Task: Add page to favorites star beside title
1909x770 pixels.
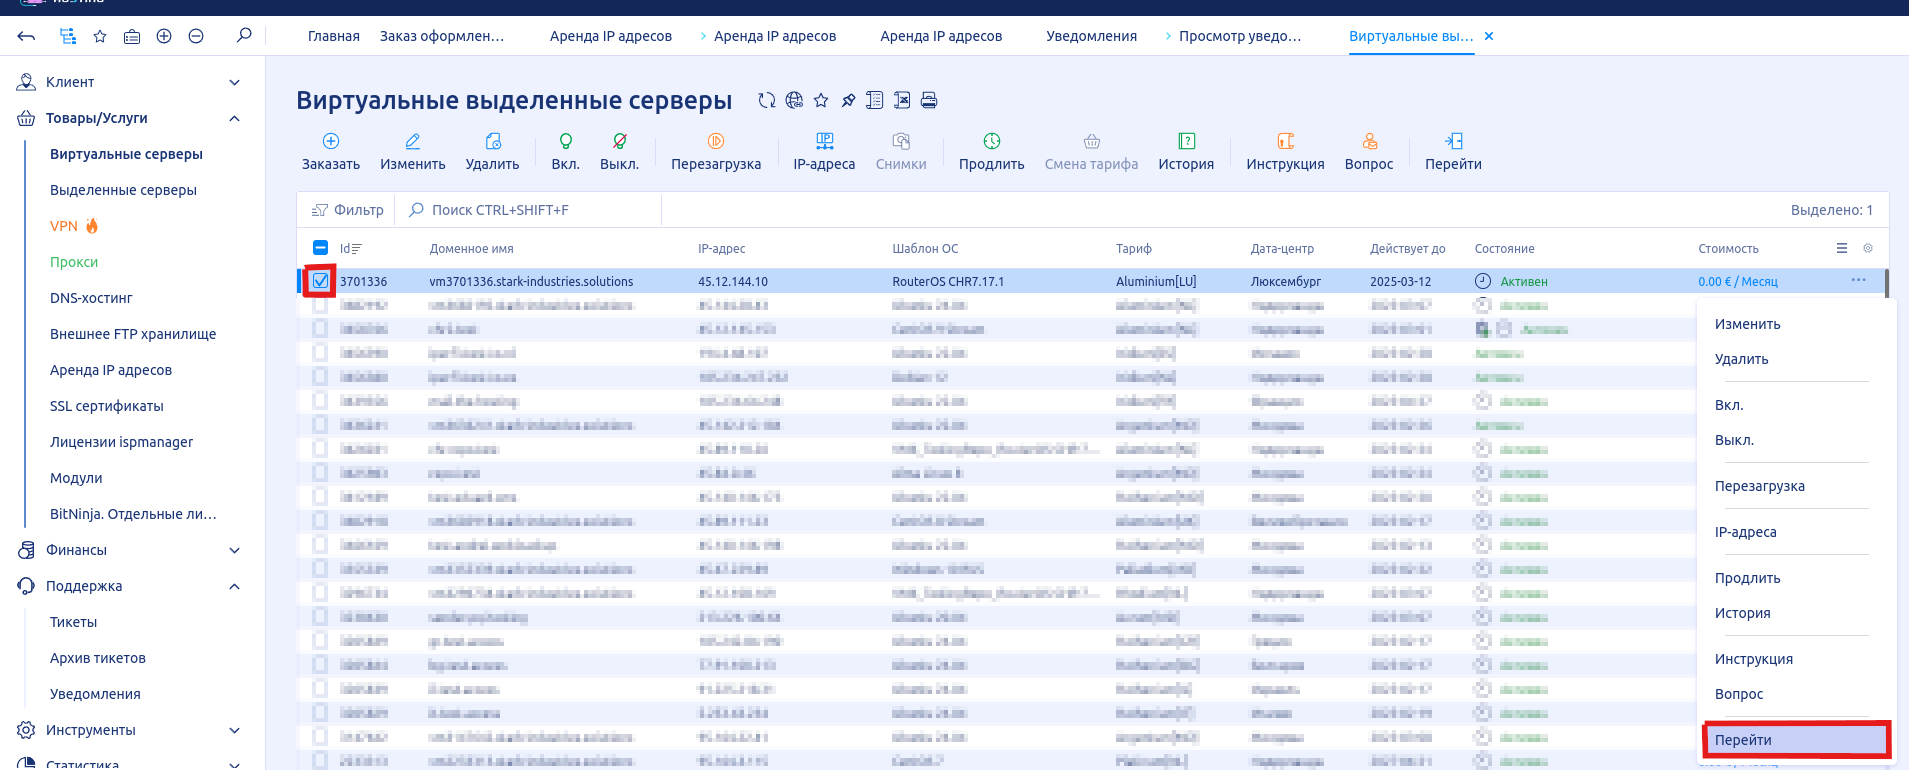Action: click(x=821, y=100)
